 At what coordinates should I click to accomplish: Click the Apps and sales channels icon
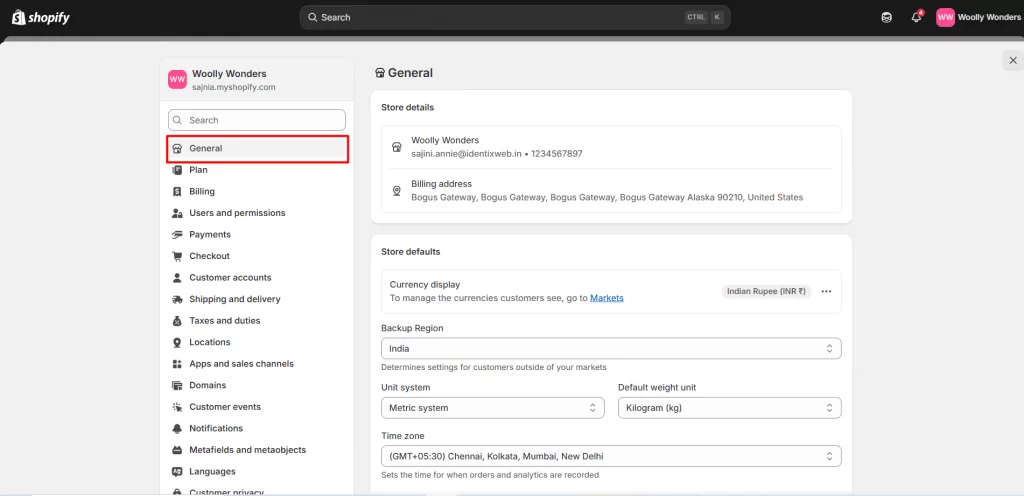pyautogui.click(x=177, y=364)
